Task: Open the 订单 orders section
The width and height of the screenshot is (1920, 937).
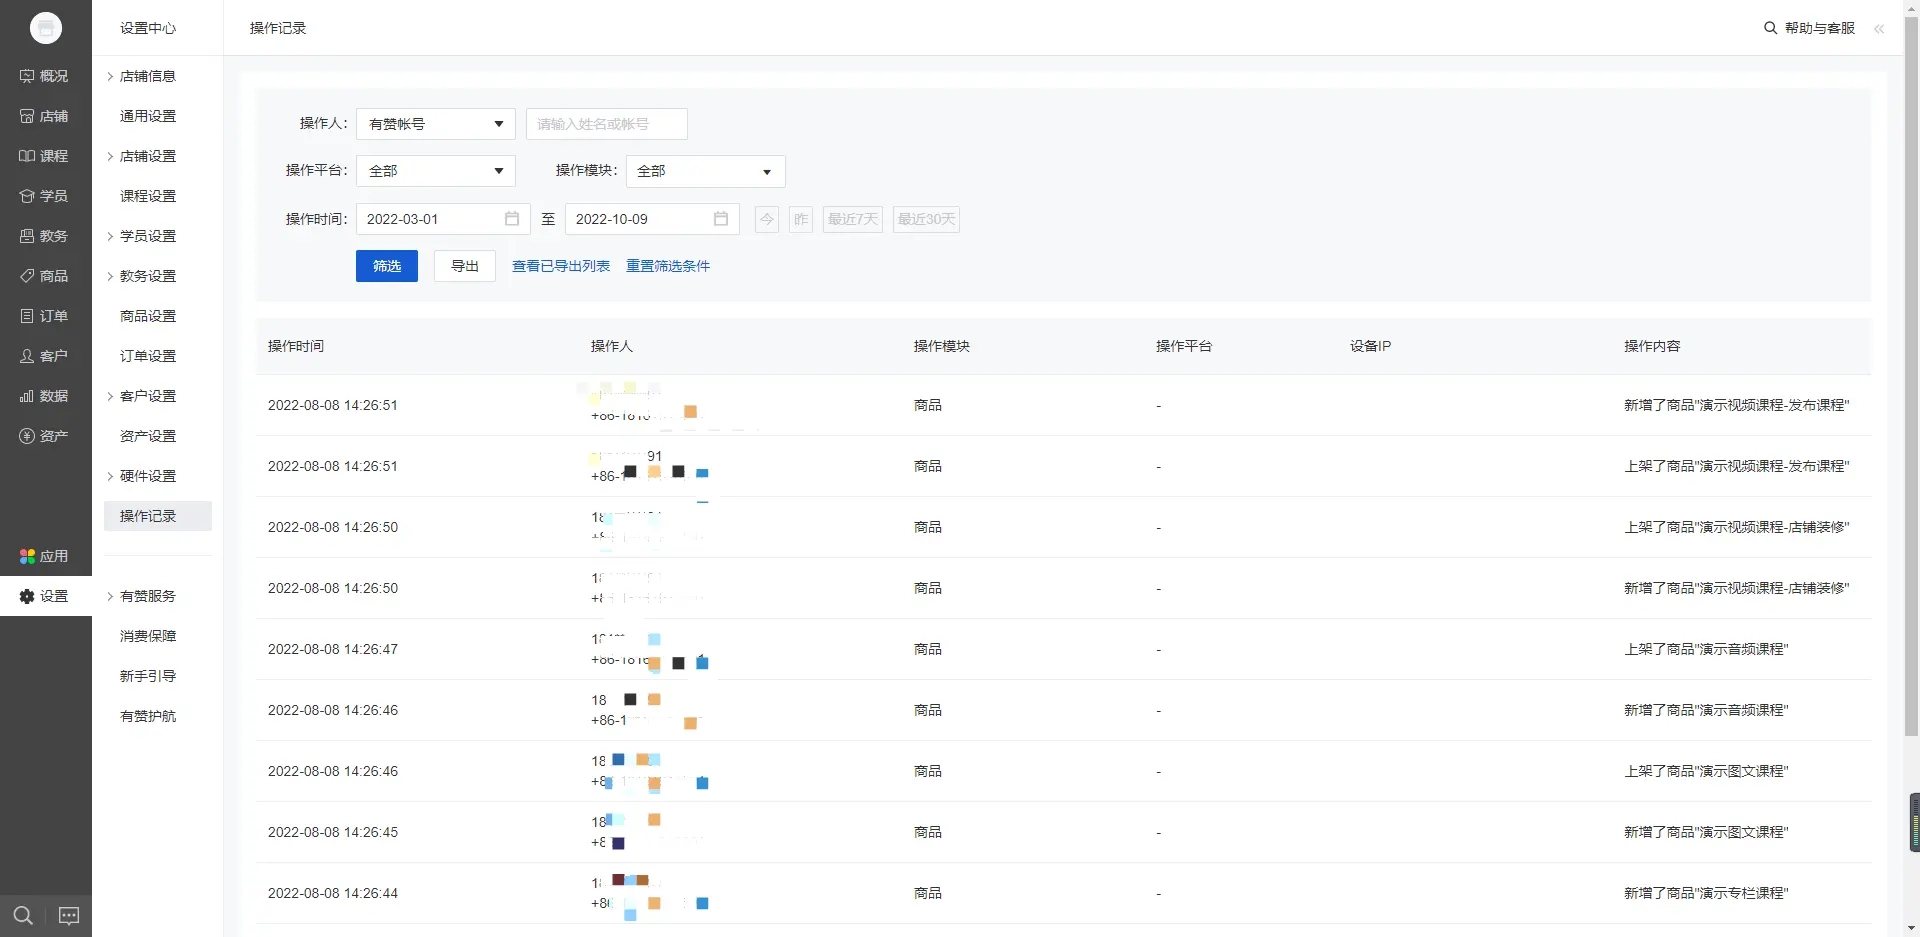Action: (x=45, y=316)
